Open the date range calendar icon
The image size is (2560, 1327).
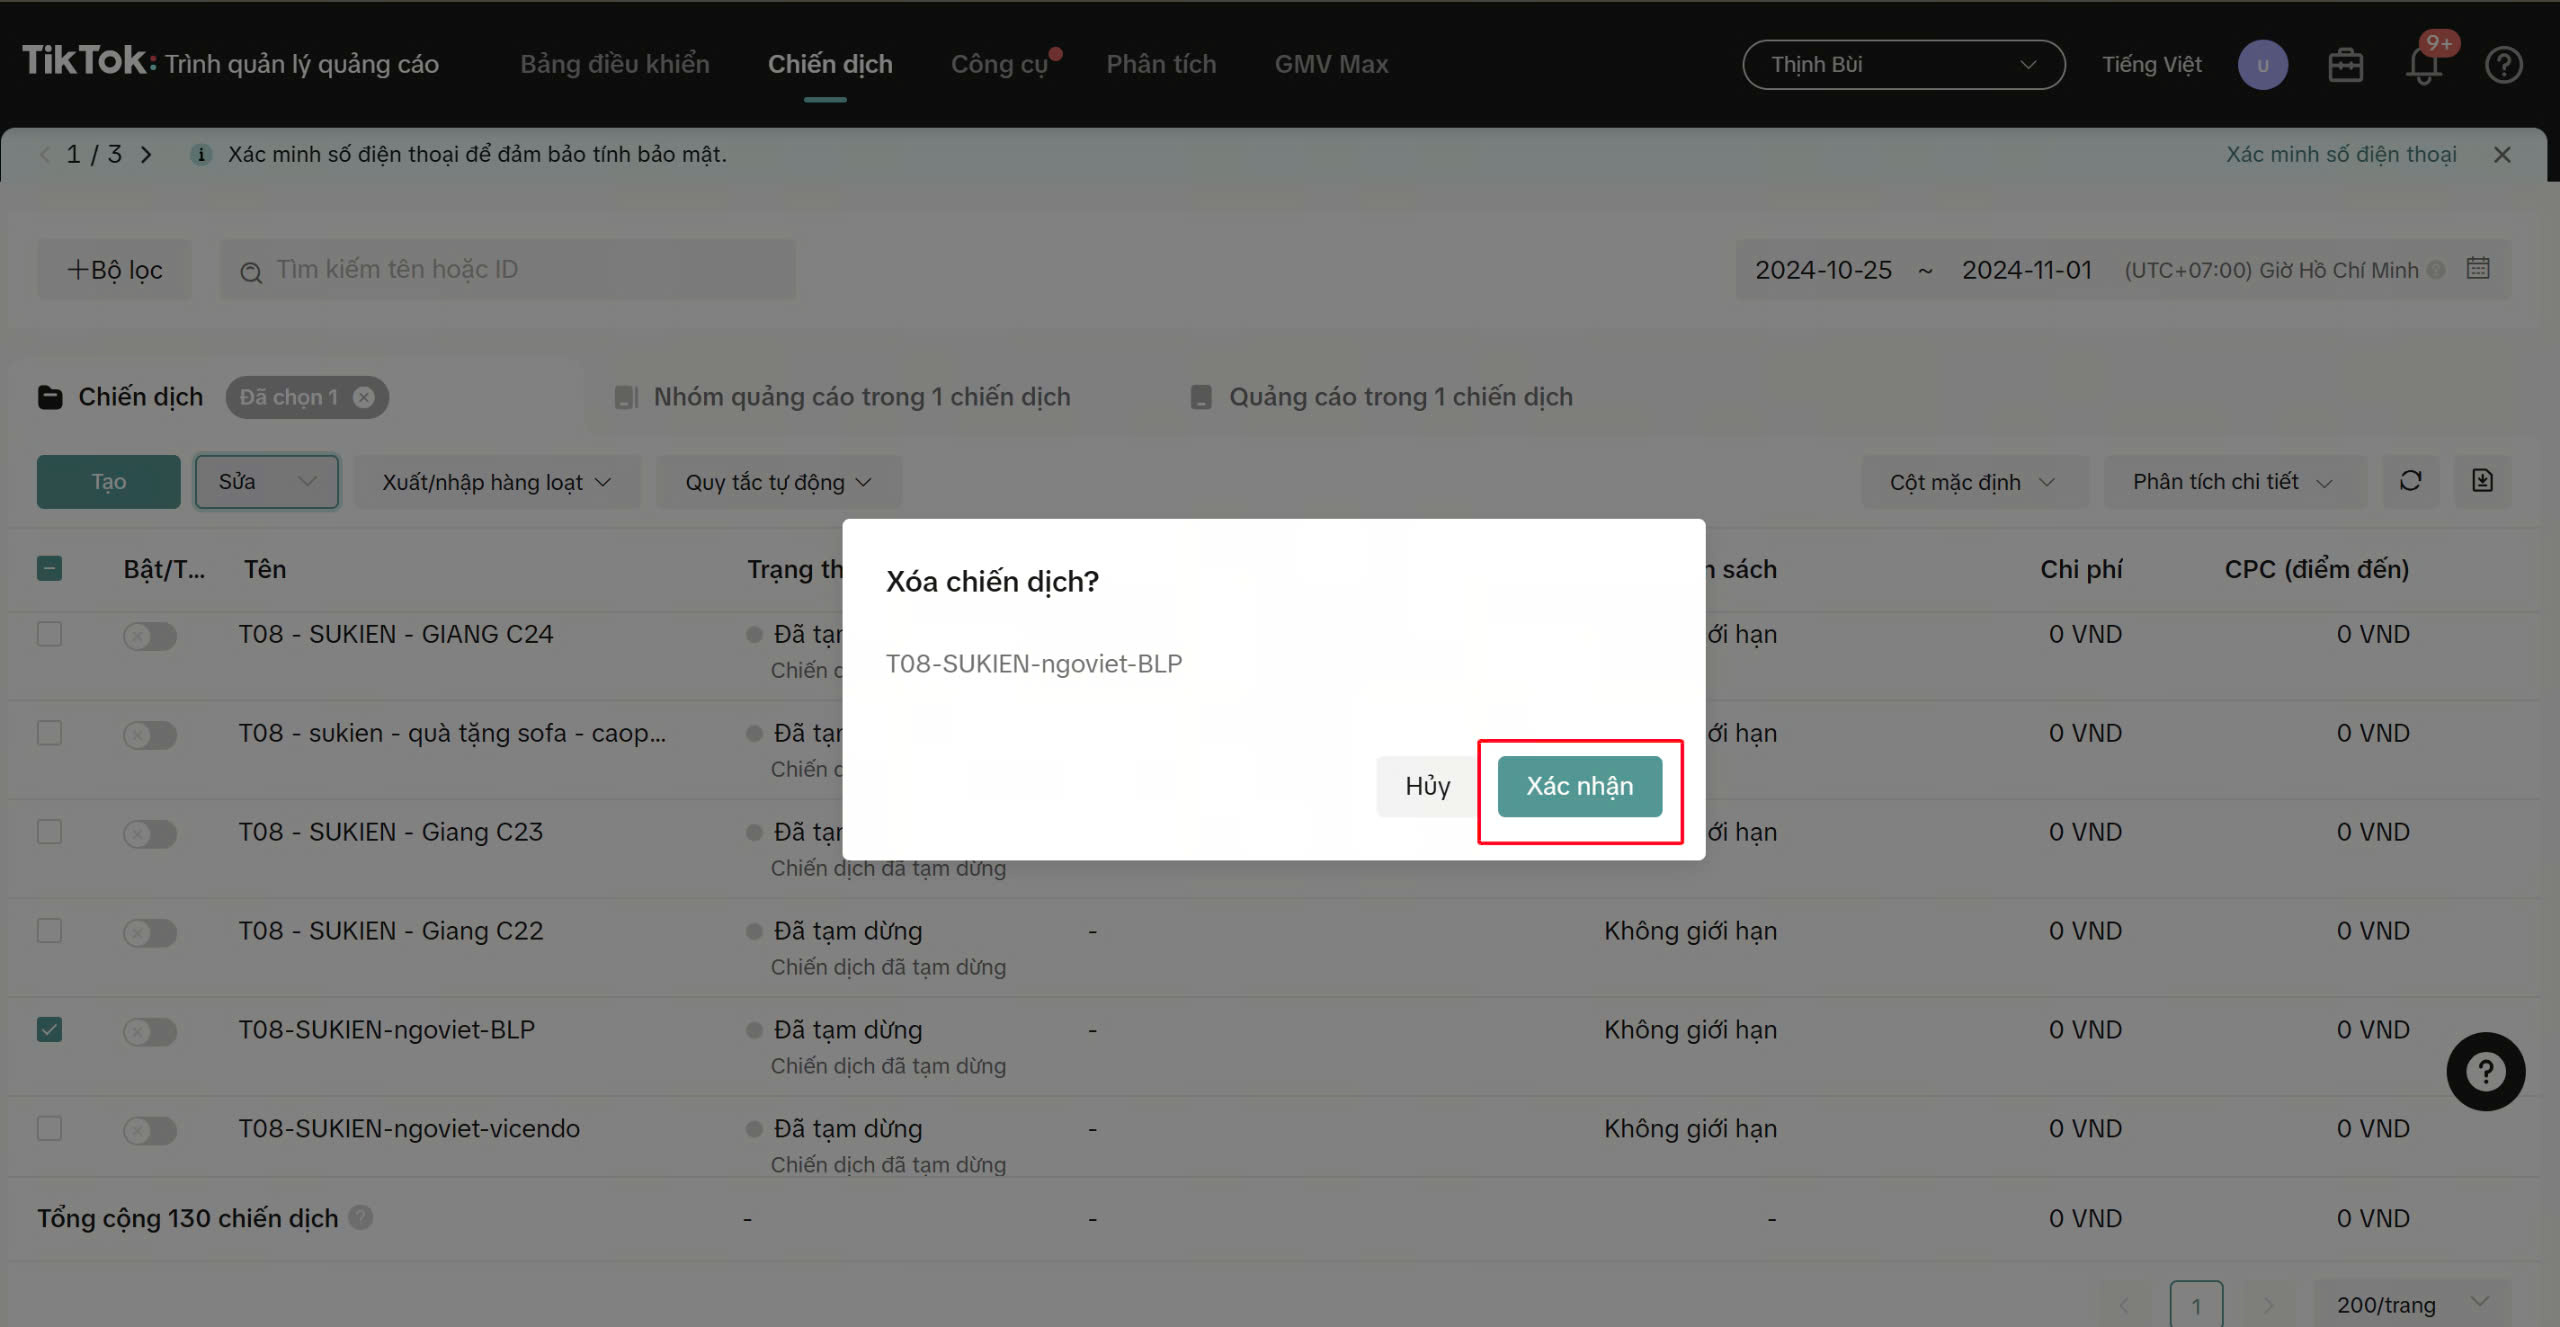tap(2478, 268)
